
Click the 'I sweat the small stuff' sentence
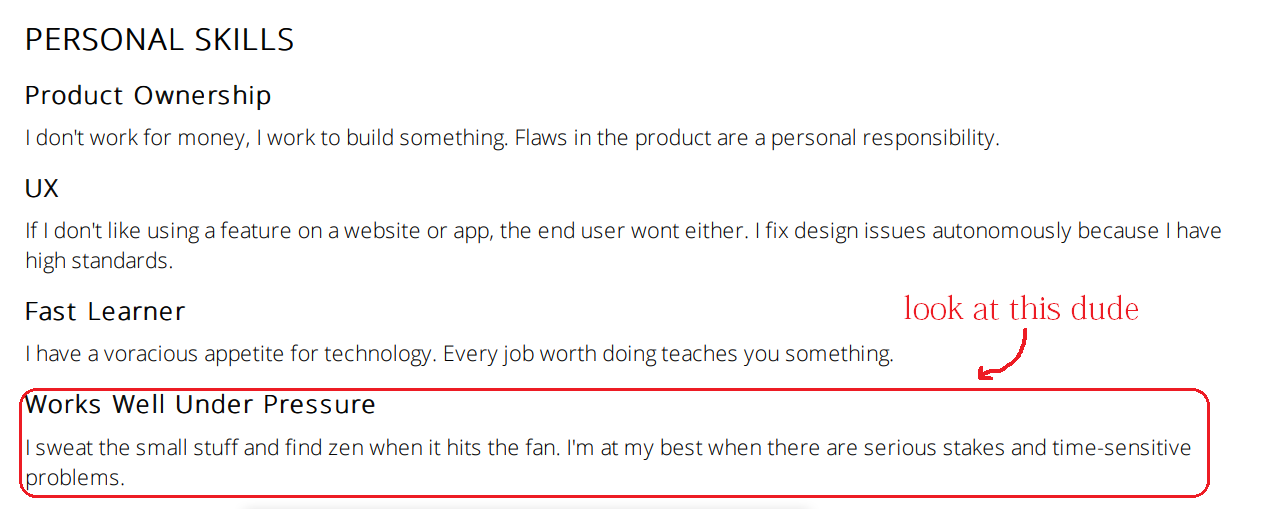click(x=292, y=448)
